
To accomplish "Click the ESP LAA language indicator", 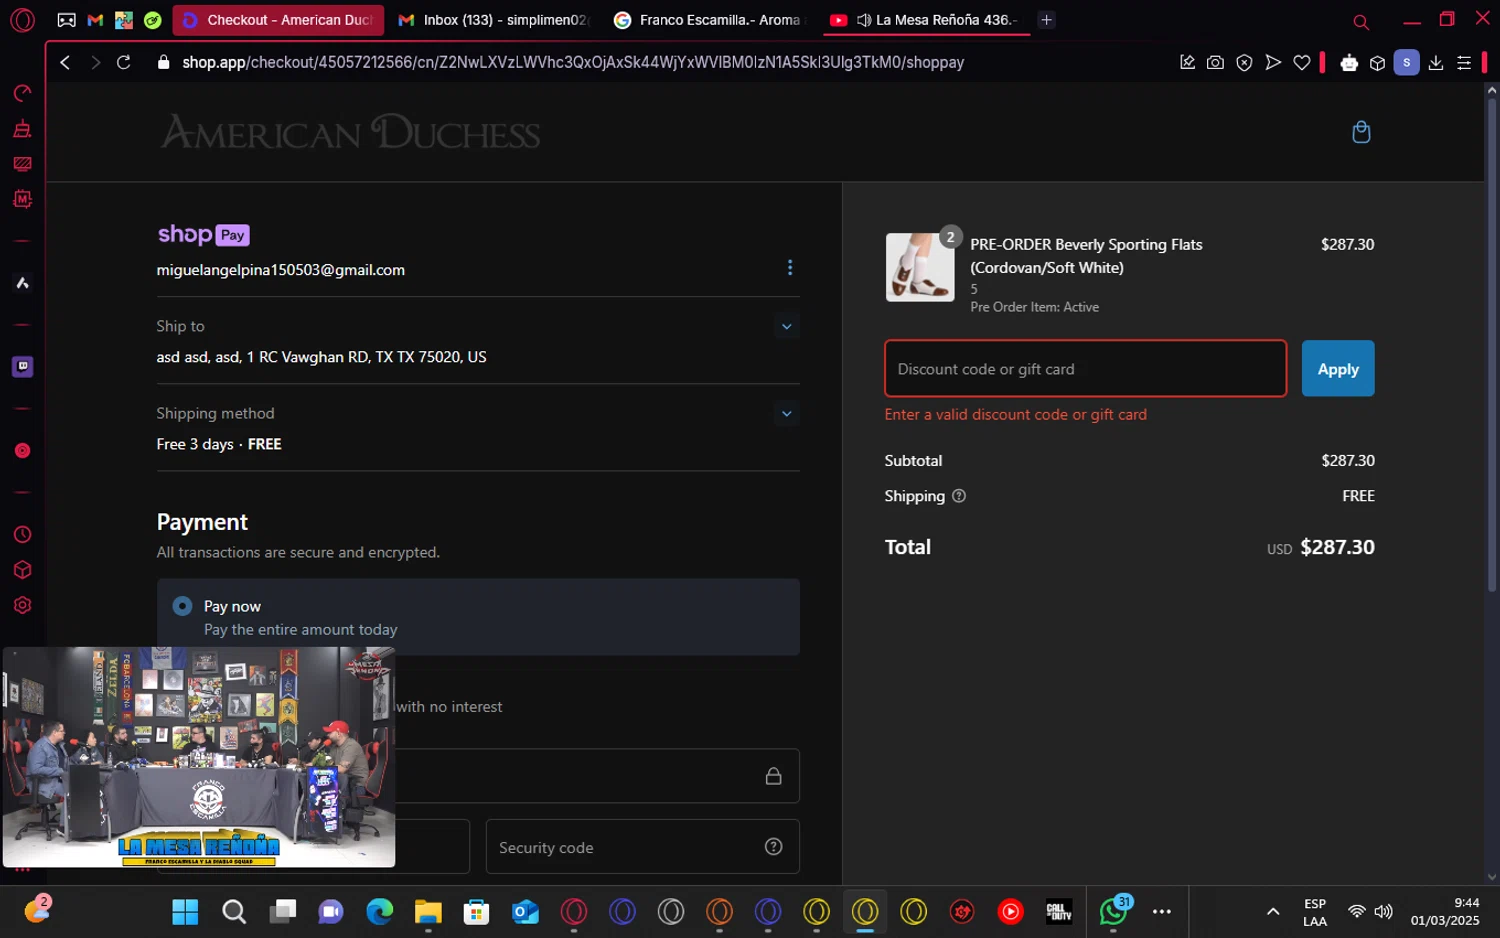I will pyautogui.click(x=1315, y=912).
